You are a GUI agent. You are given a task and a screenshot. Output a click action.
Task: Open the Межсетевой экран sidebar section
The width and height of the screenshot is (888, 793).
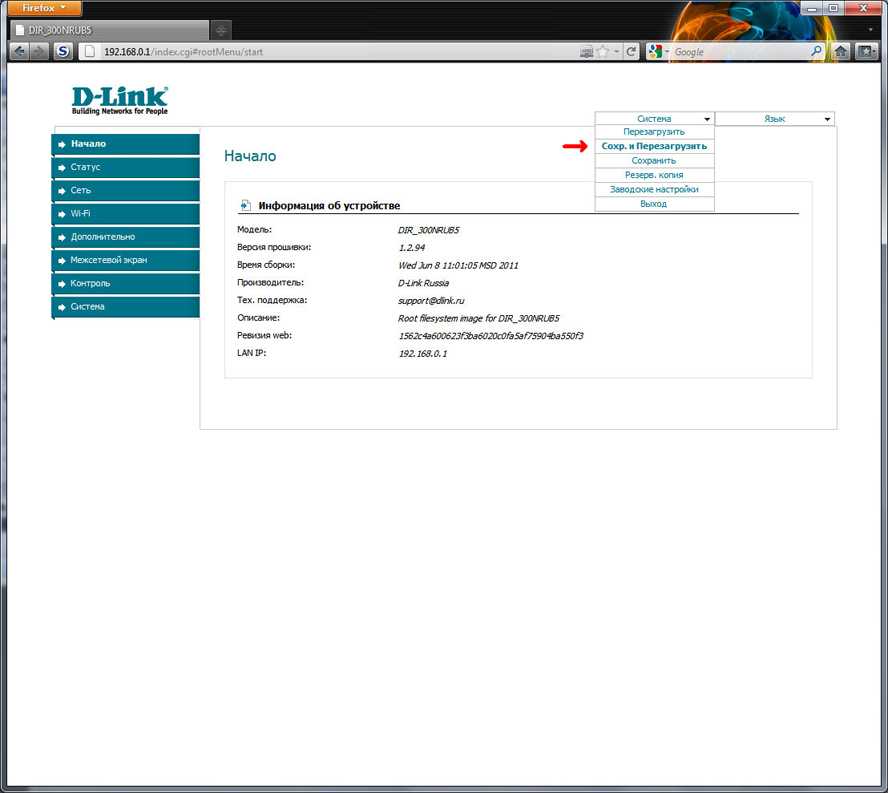(126, 260)
